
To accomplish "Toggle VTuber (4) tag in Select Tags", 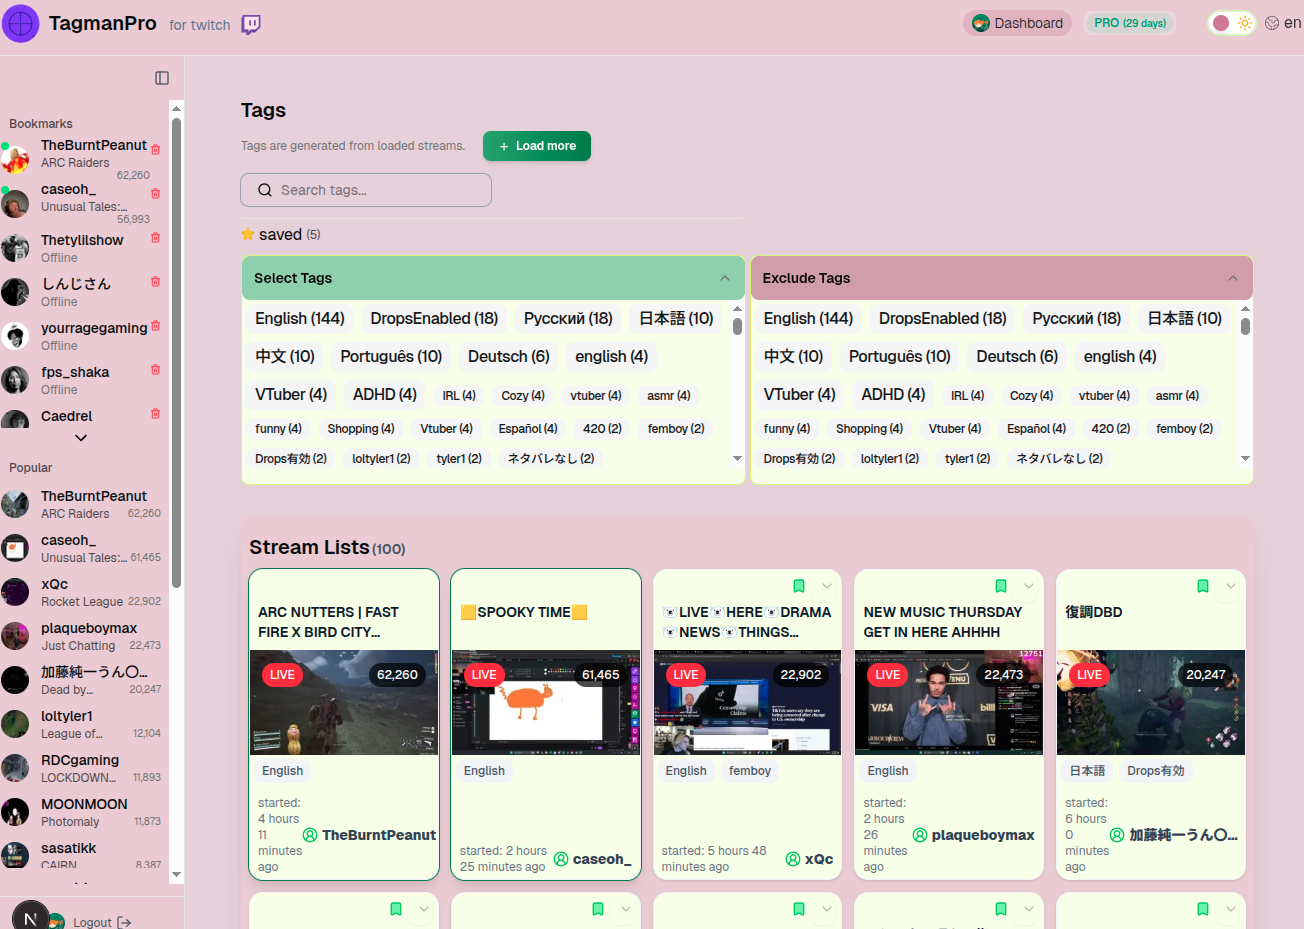I will [291, 394].
